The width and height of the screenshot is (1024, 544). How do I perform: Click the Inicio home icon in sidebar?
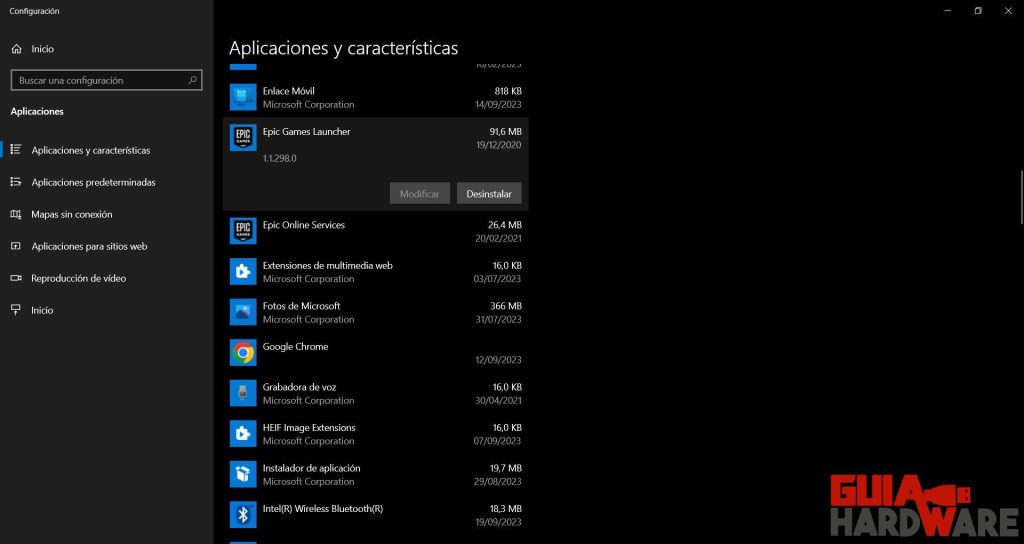16,49
